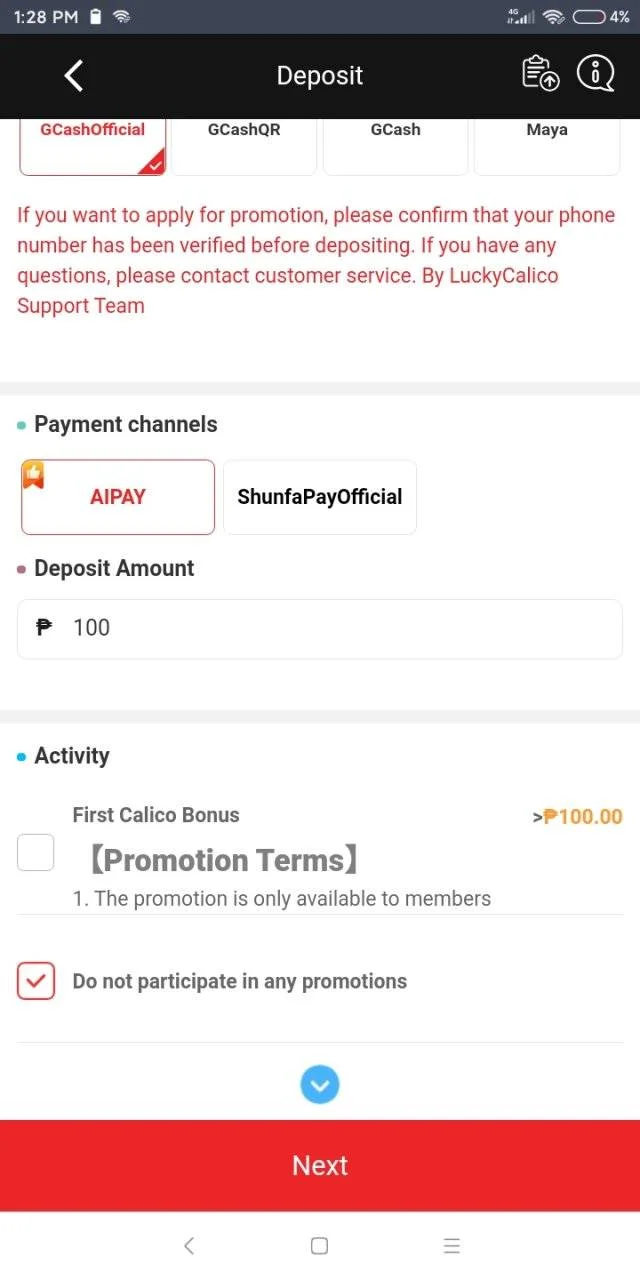
Task: Tap the red Next button
Action: [320, 1166]
